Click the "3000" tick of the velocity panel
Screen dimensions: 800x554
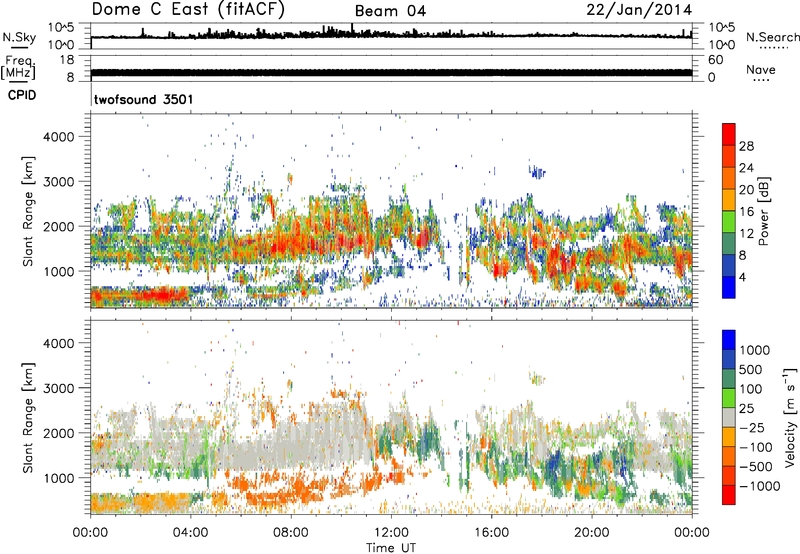pos(59,388)
